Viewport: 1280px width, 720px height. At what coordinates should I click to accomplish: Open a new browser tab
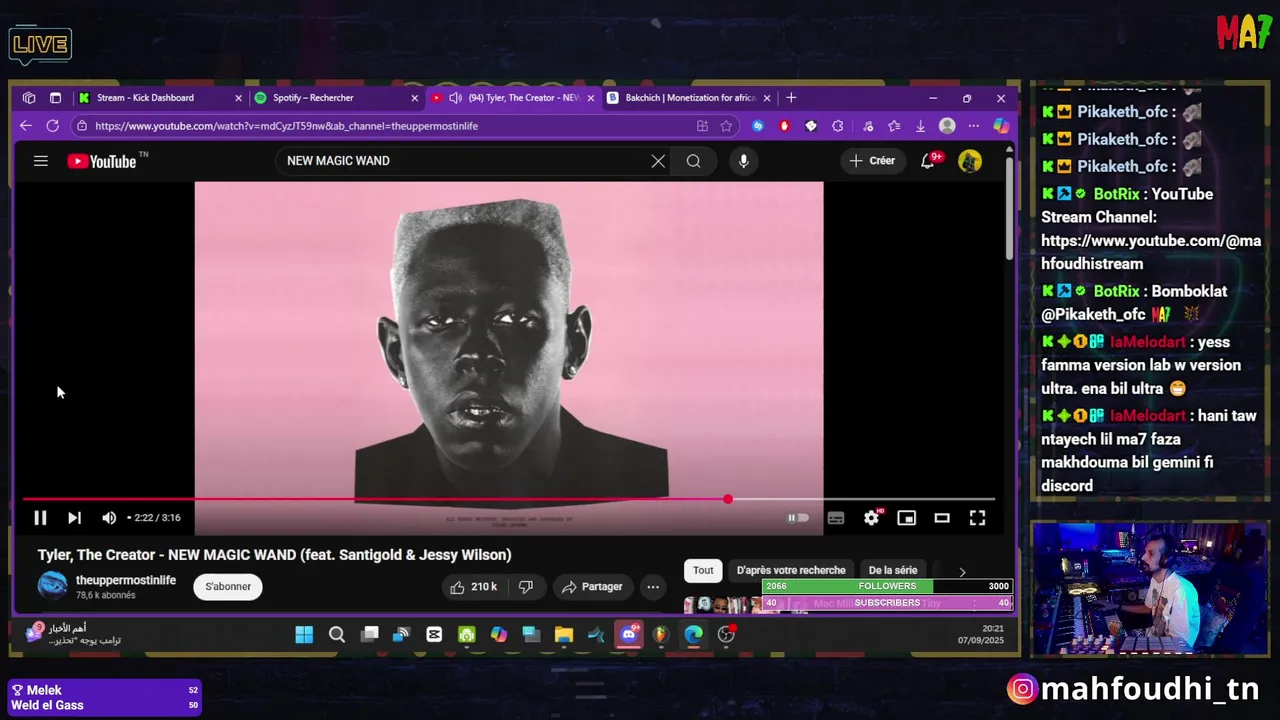click(791, 98)
